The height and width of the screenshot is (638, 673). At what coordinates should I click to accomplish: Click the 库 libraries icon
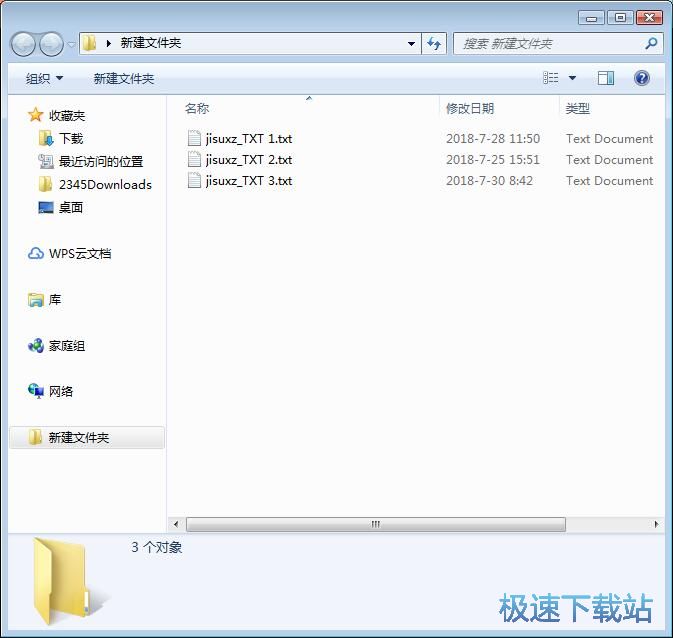(36, 300)
